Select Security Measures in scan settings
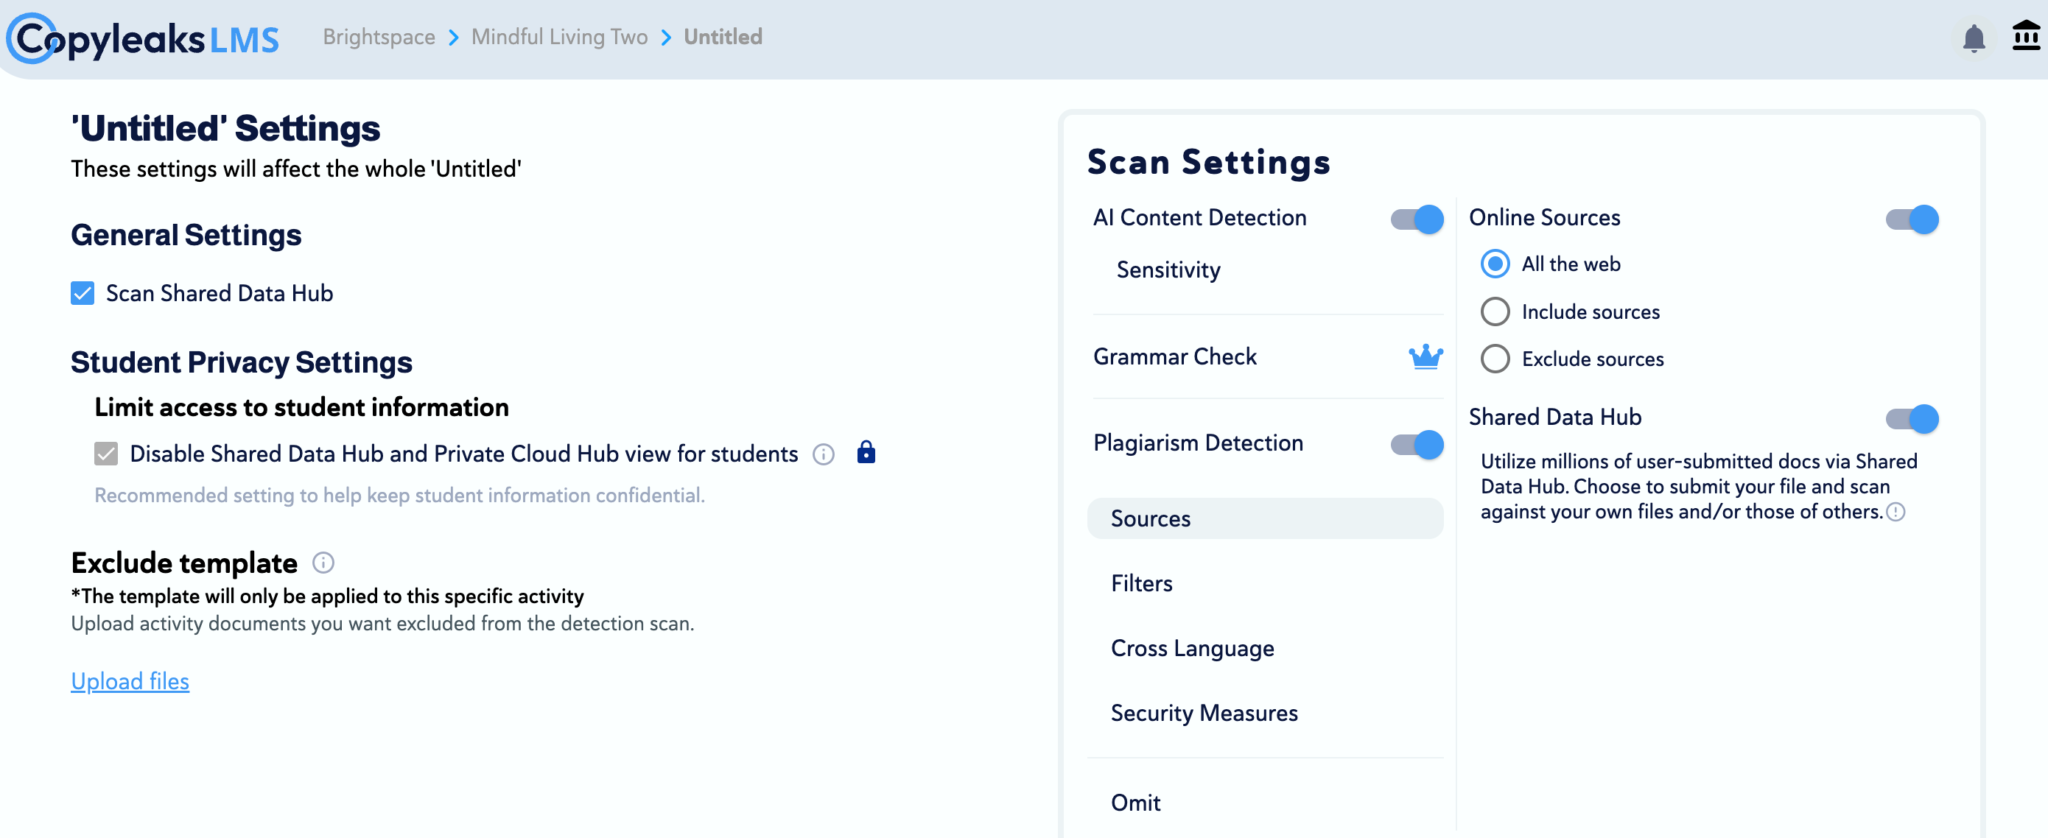The image size is (2048, 838). click(x=1204, y=713)
